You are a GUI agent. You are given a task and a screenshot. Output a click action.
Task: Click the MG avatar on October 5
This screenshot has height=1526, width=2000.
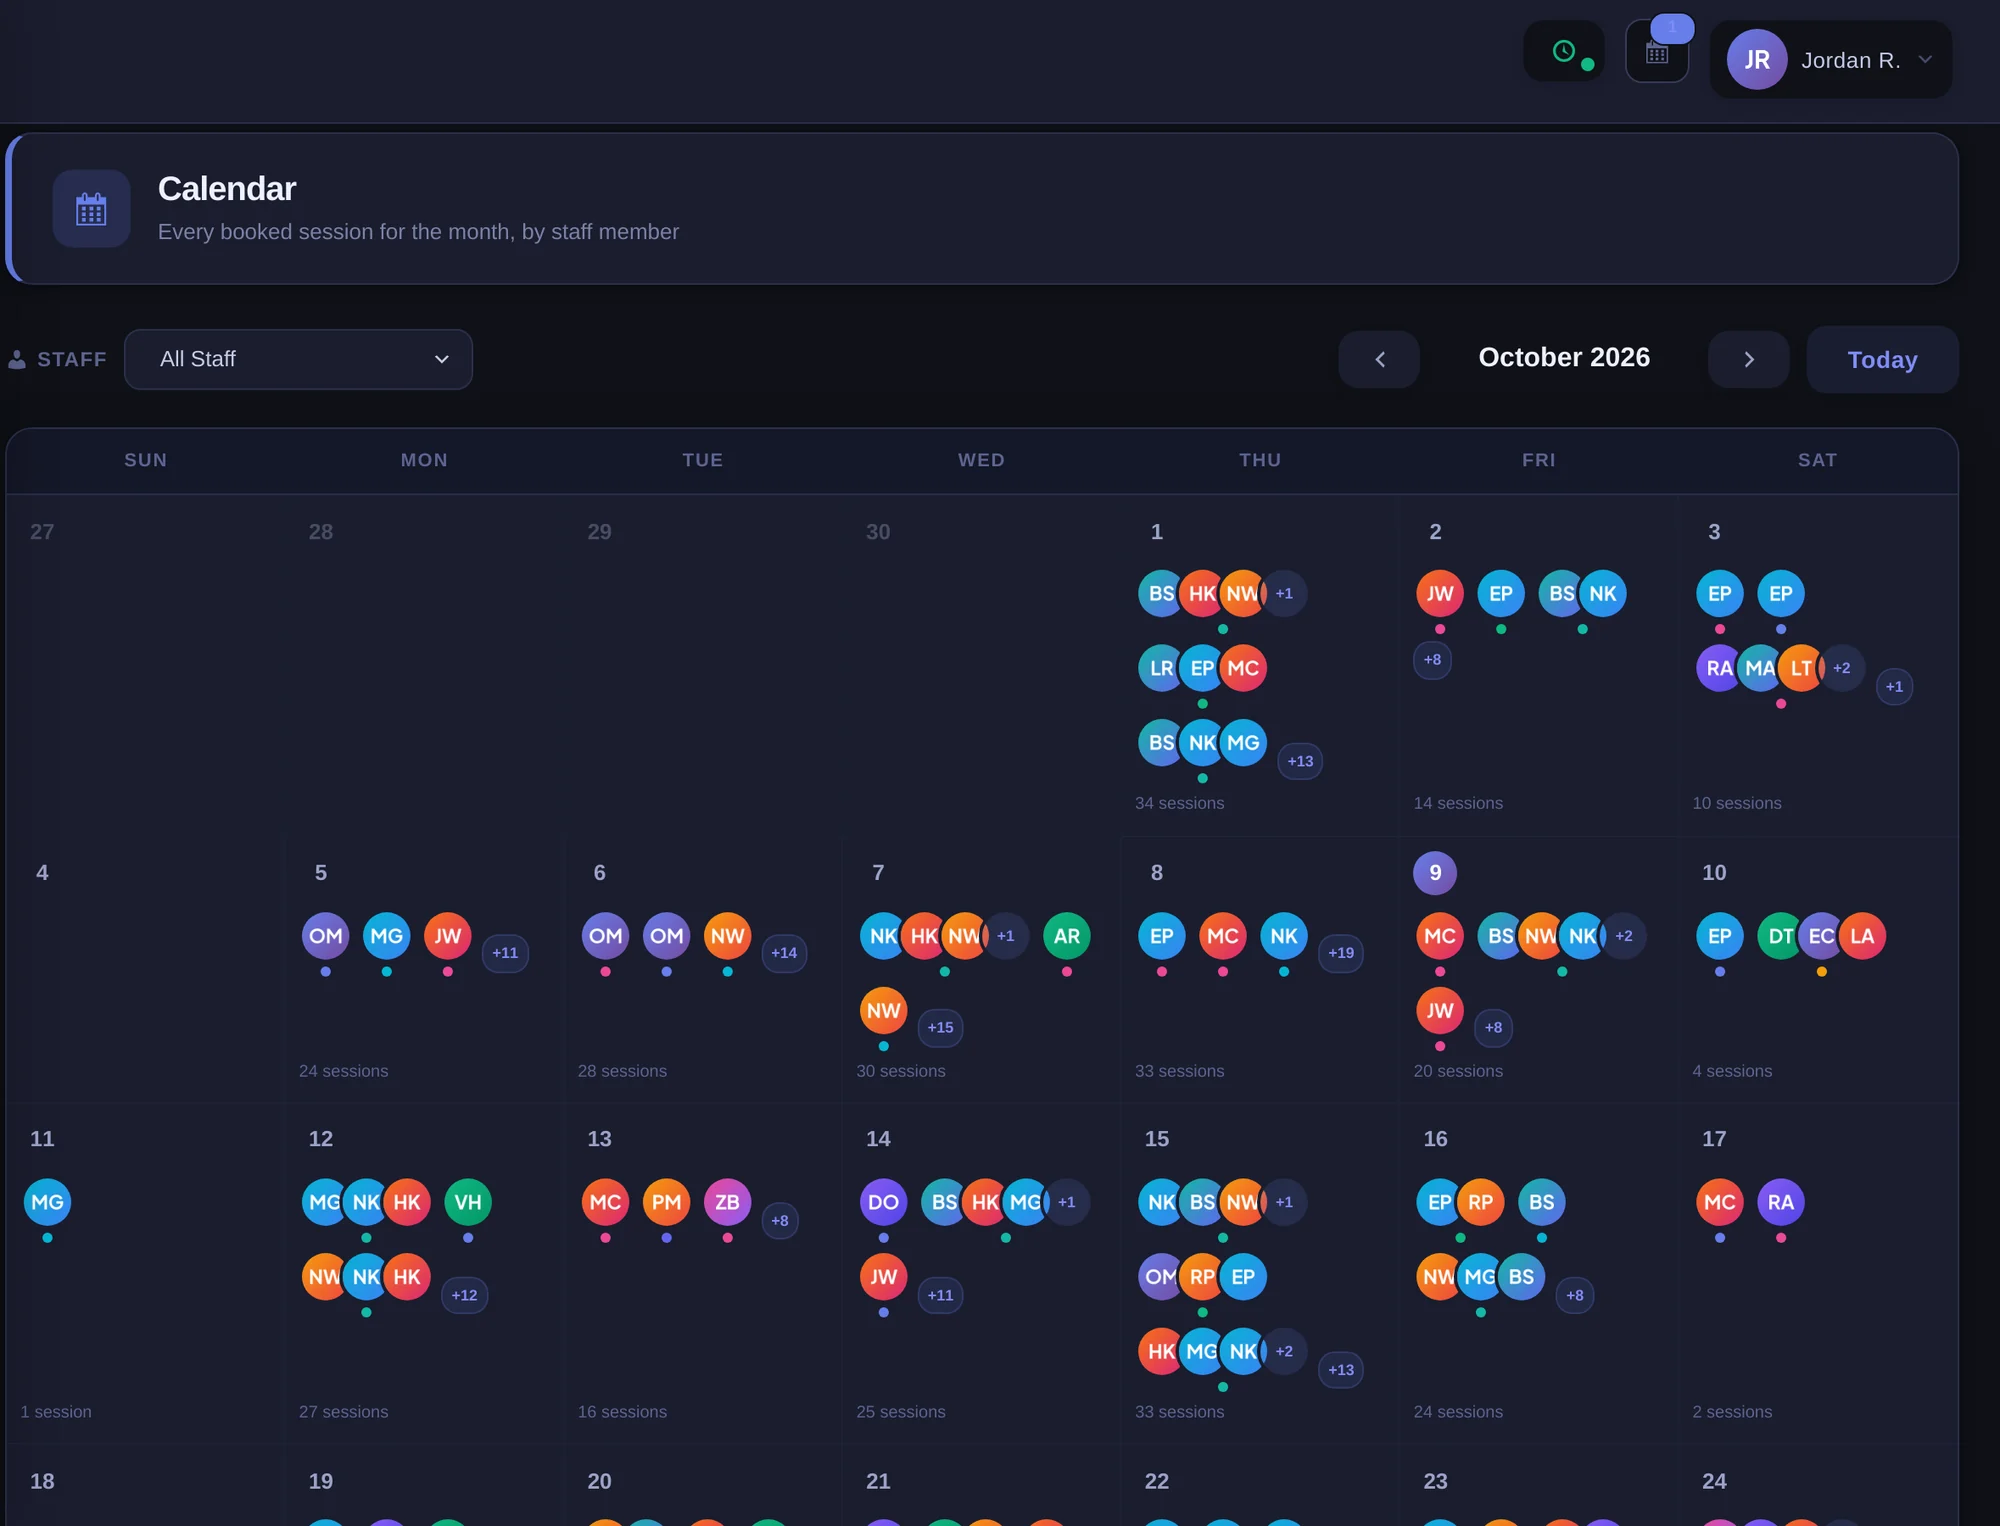pyautogui.click(x=387, y=936)
